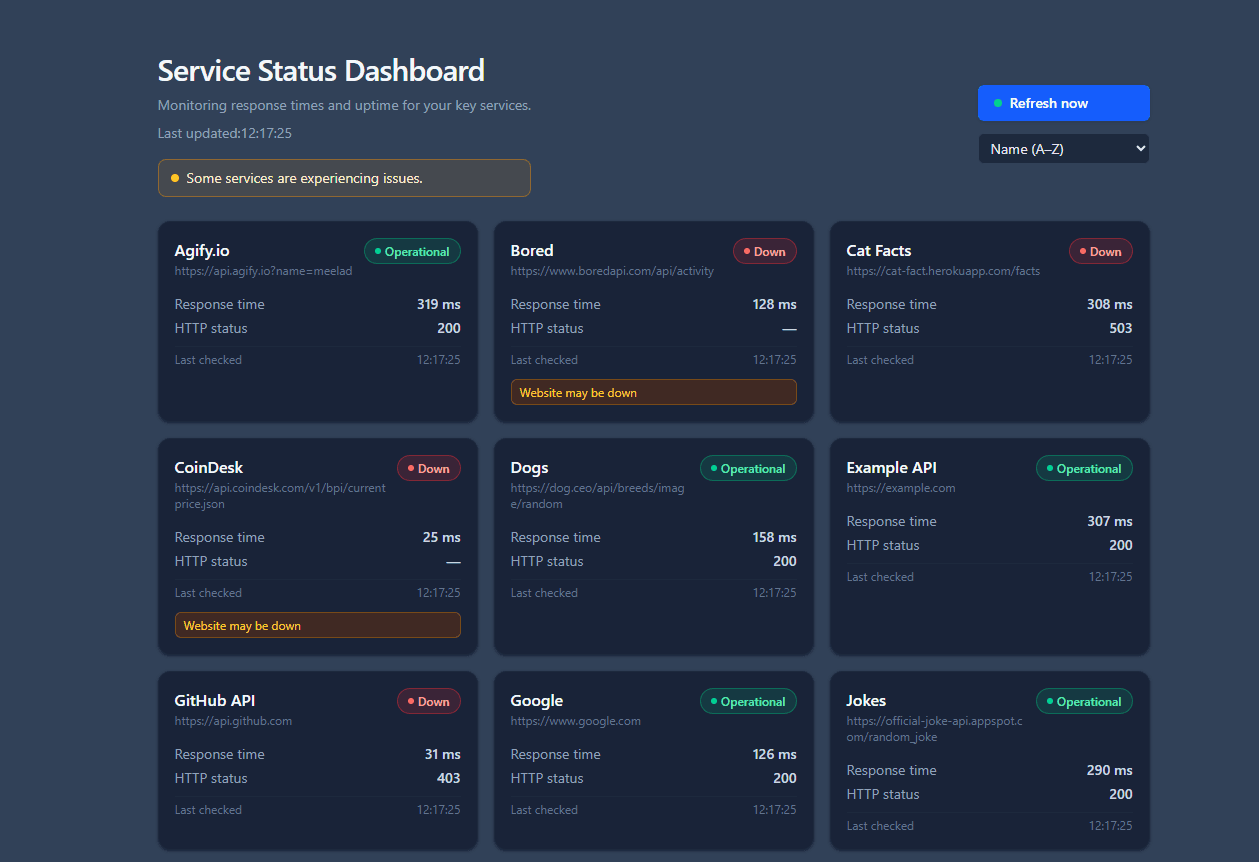The width and height of the screenshot is (1259, 862).
Task: Click the Google service card title
Action: point(536,701)
